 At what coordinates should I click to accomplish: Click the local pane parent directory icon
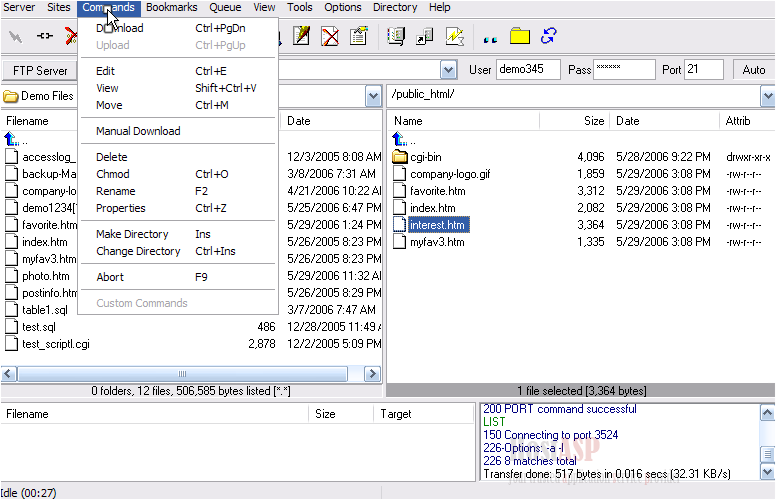coord(11,139)
